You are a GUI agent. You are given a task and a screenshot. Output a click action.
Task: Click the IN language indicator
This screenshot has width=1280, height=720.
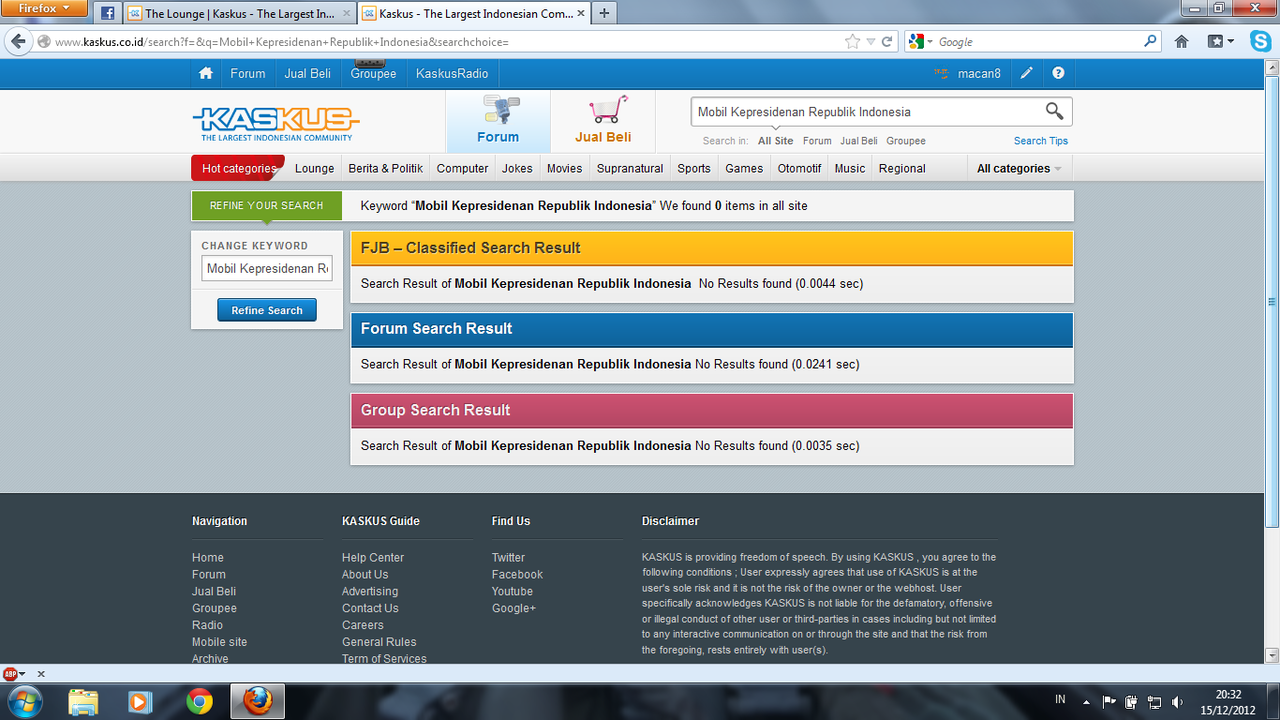[x=1060, y=698]
